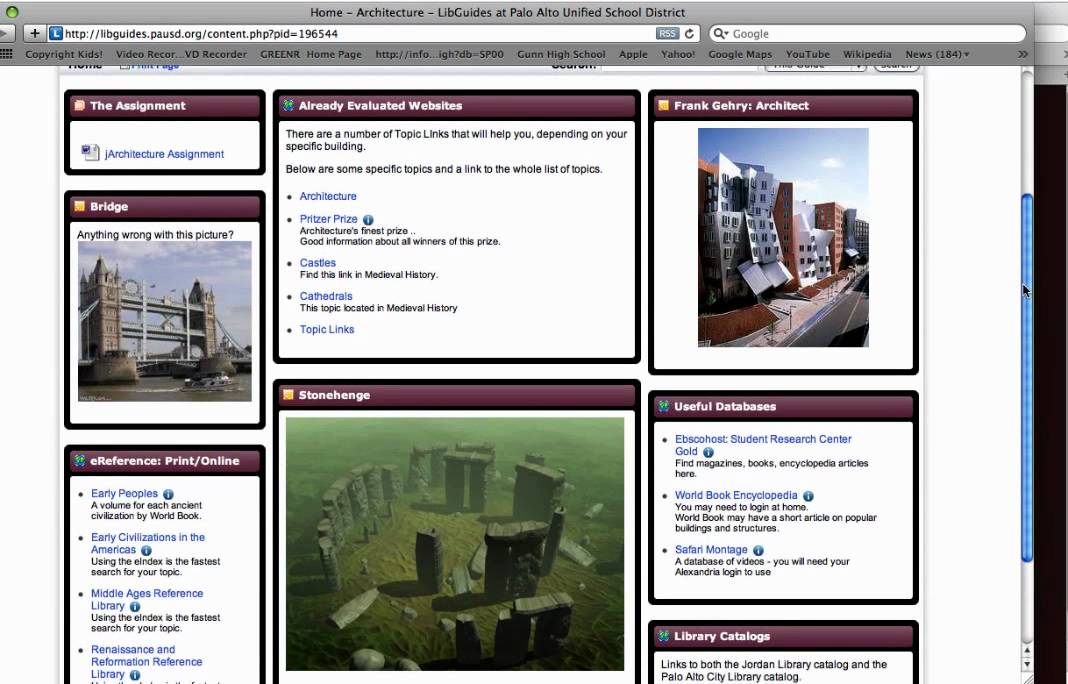
Task: Show more bookmarks with the chevron
Action: pyautogui.click(x=1022, y=54)
